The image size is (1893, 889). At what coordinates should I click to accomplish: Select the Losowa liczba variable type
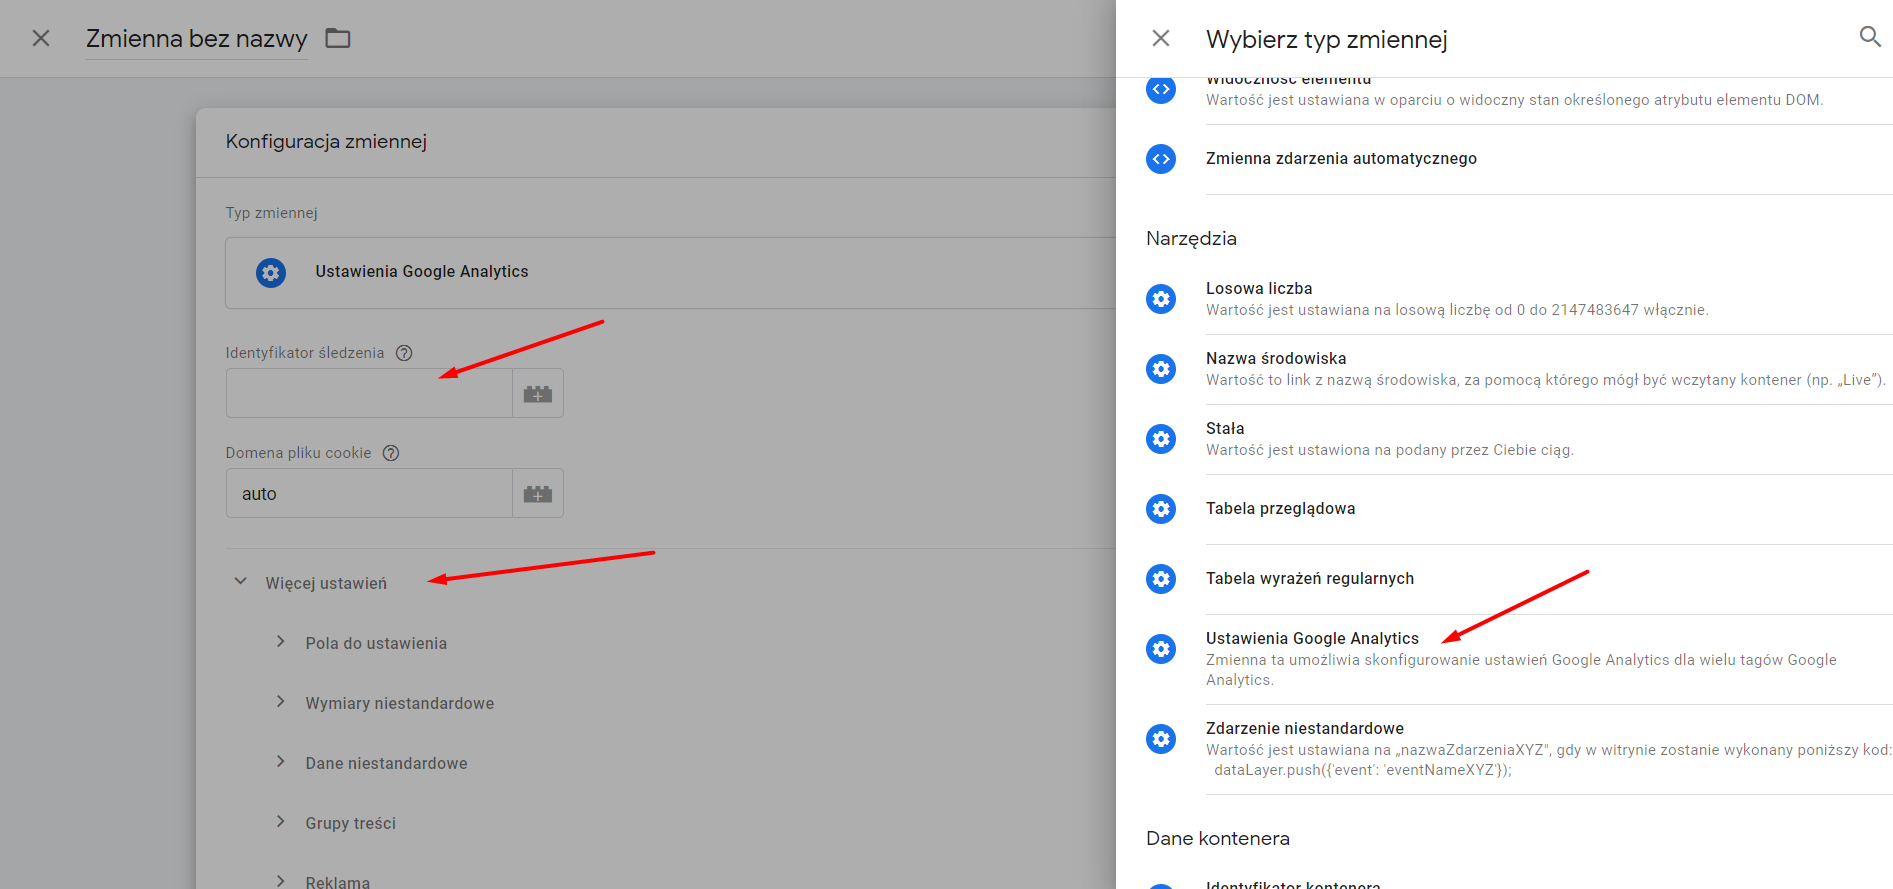[1258, 289]
